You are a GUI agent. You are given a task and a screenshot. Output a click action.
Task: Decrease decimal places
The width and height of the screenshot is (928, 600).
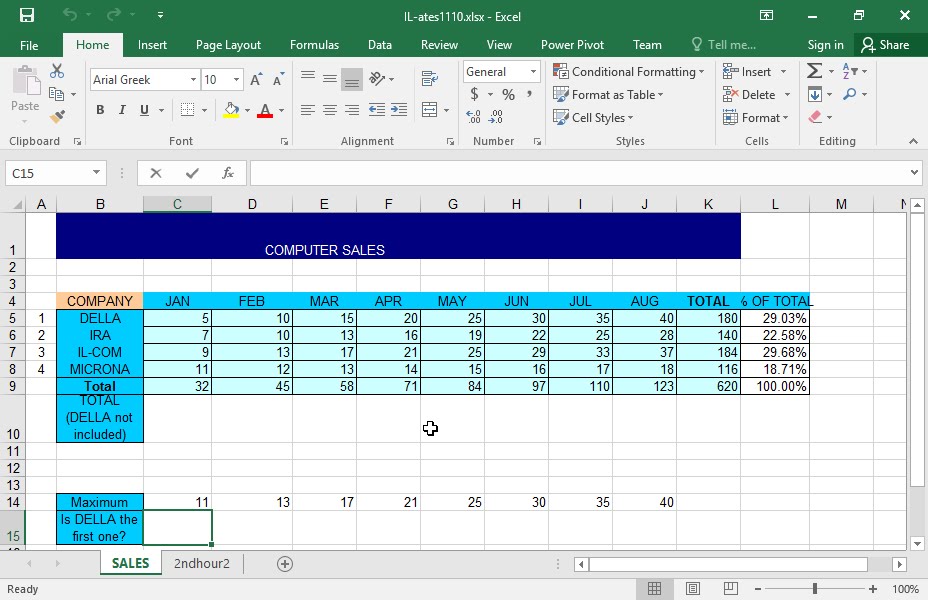point(495,117)
